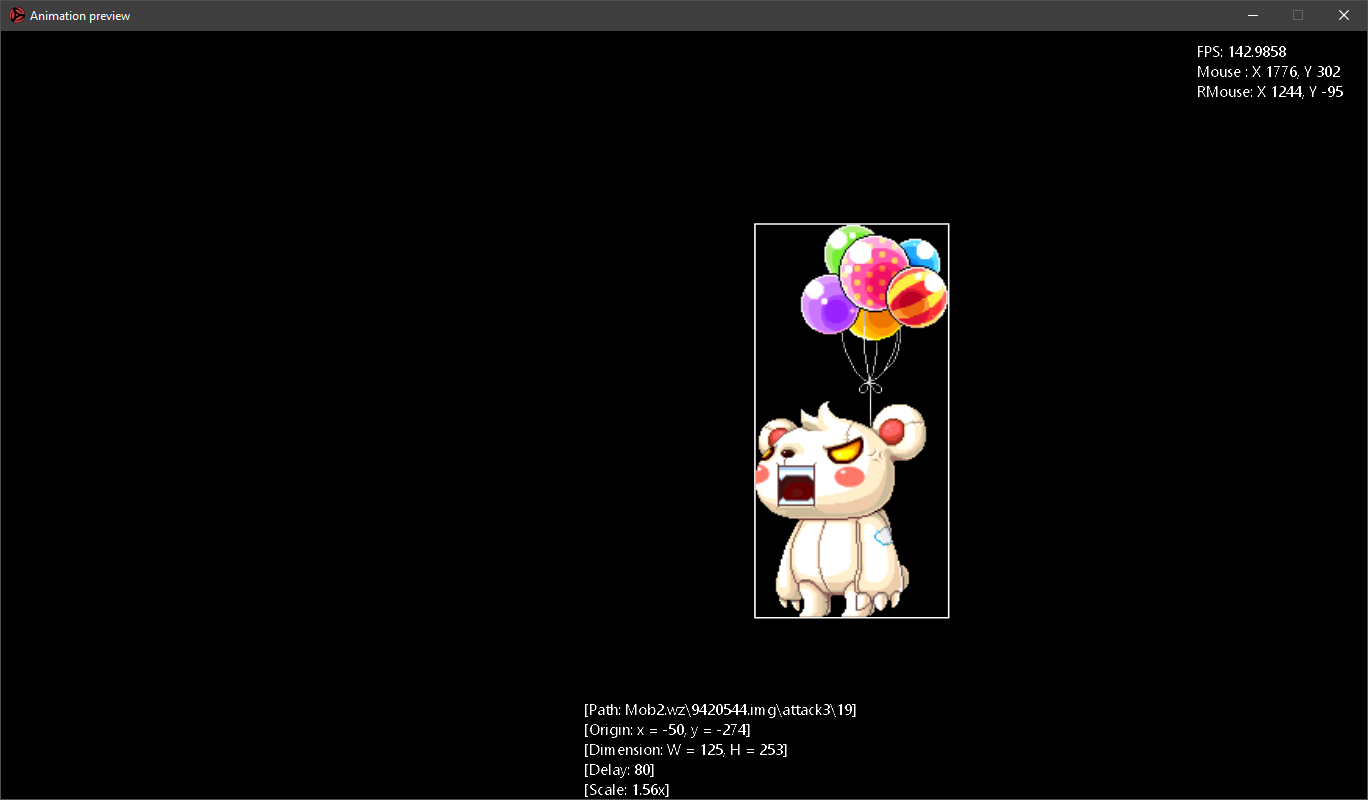Click the Delay: 80 line
The height and width of the screenshot is (800, 1368).
point(619,770)
